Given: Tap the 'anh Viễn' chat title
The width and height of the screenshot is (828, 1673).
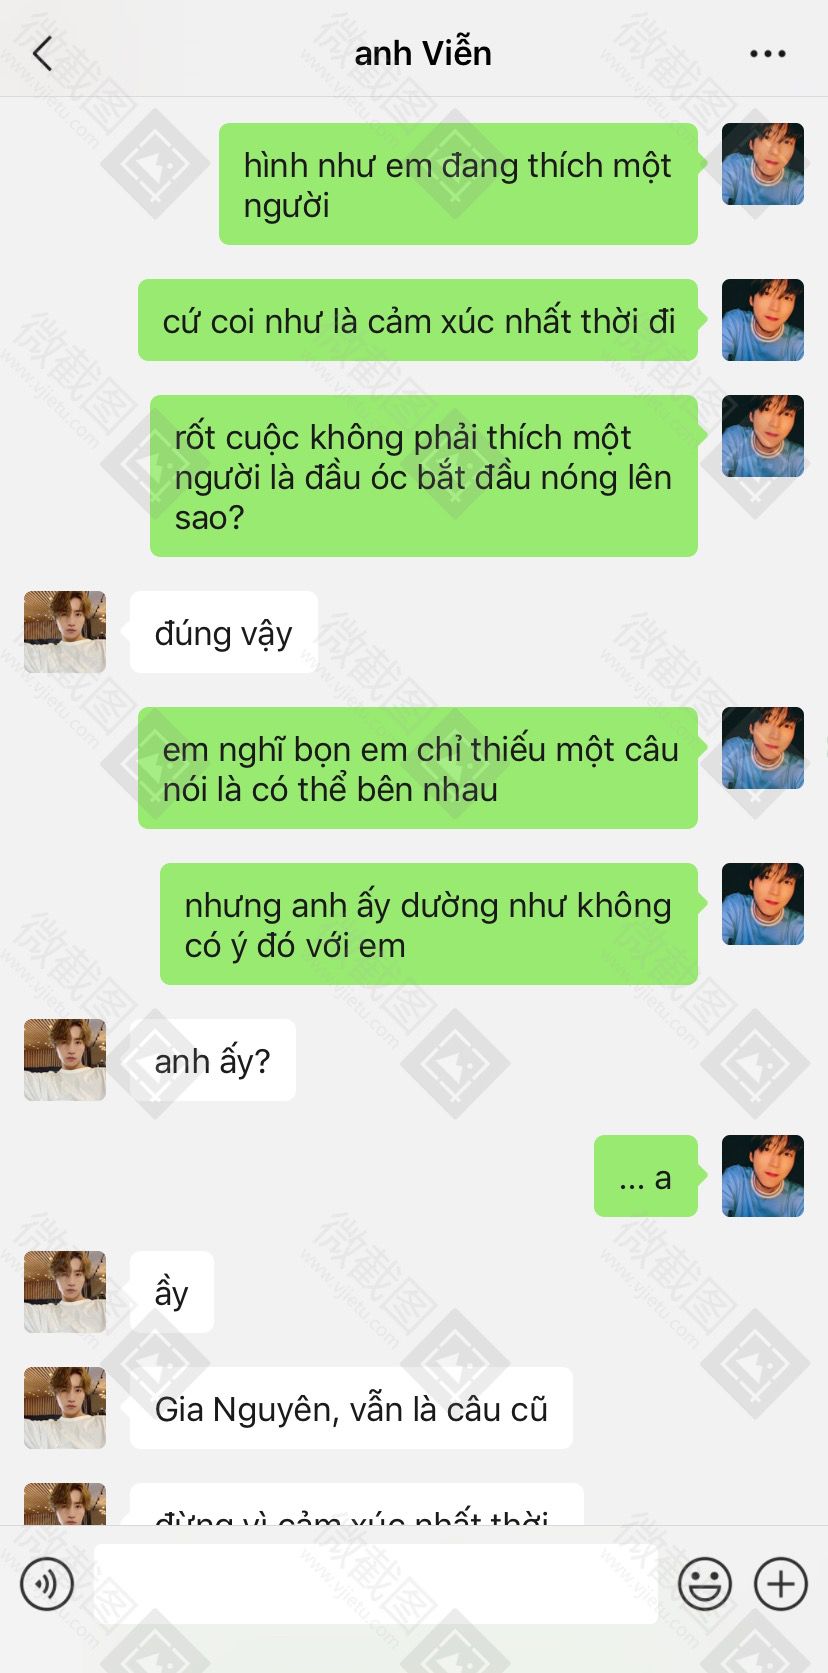Looking at the screenshot, I should click(423, 53).
